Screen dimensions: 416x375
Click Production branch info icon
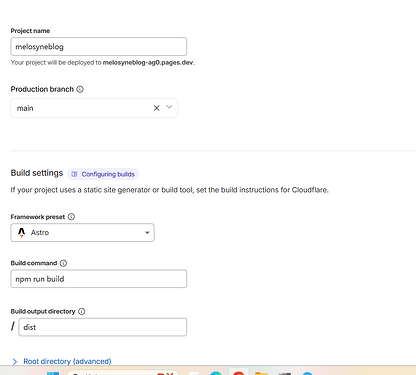(x=80, y=89)
